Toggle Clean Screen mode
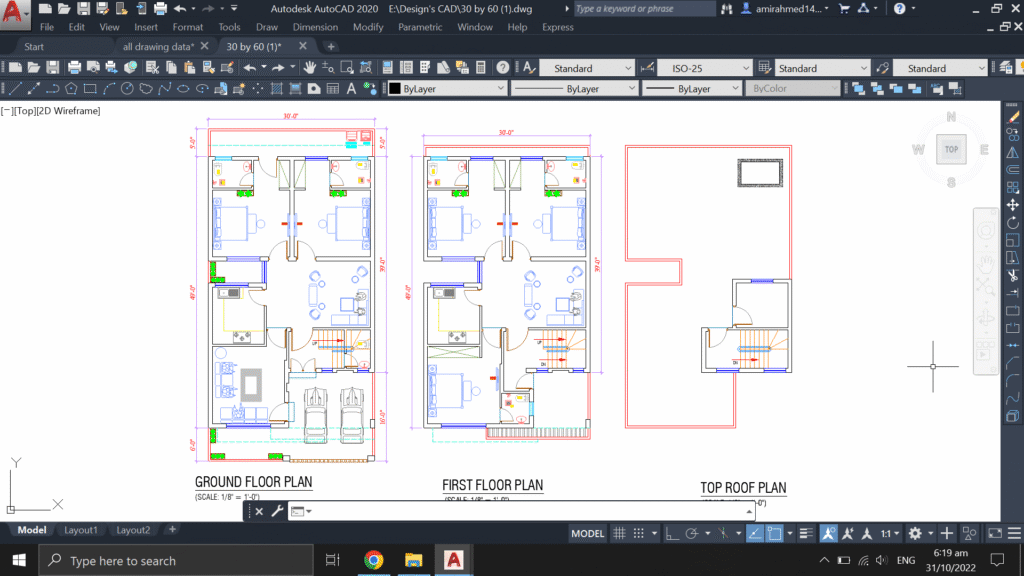Viewport: 1024px width, 576px height. pyautogui.click(x=995, y=534)
